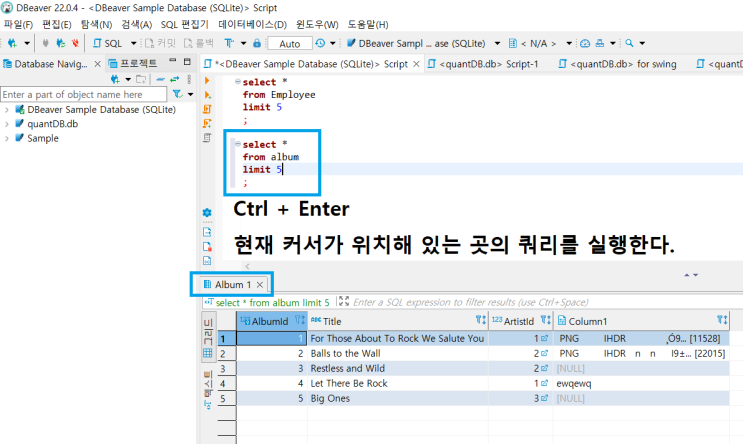This screenshot has width=743, height=444.
Task: Open the N/A schema selector
Action: point(540,43)
